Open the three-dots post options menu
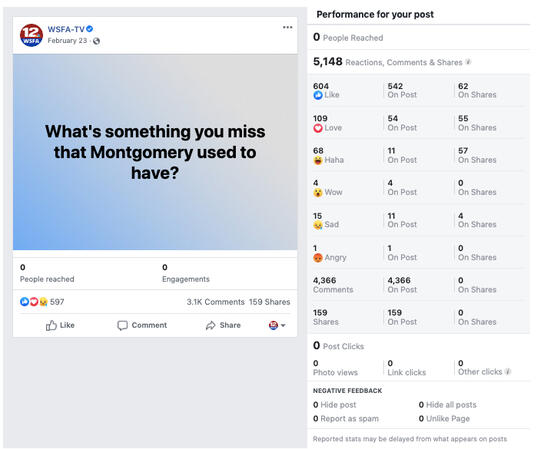The height and width of the screenshot is (449, 547). (287, 27)
